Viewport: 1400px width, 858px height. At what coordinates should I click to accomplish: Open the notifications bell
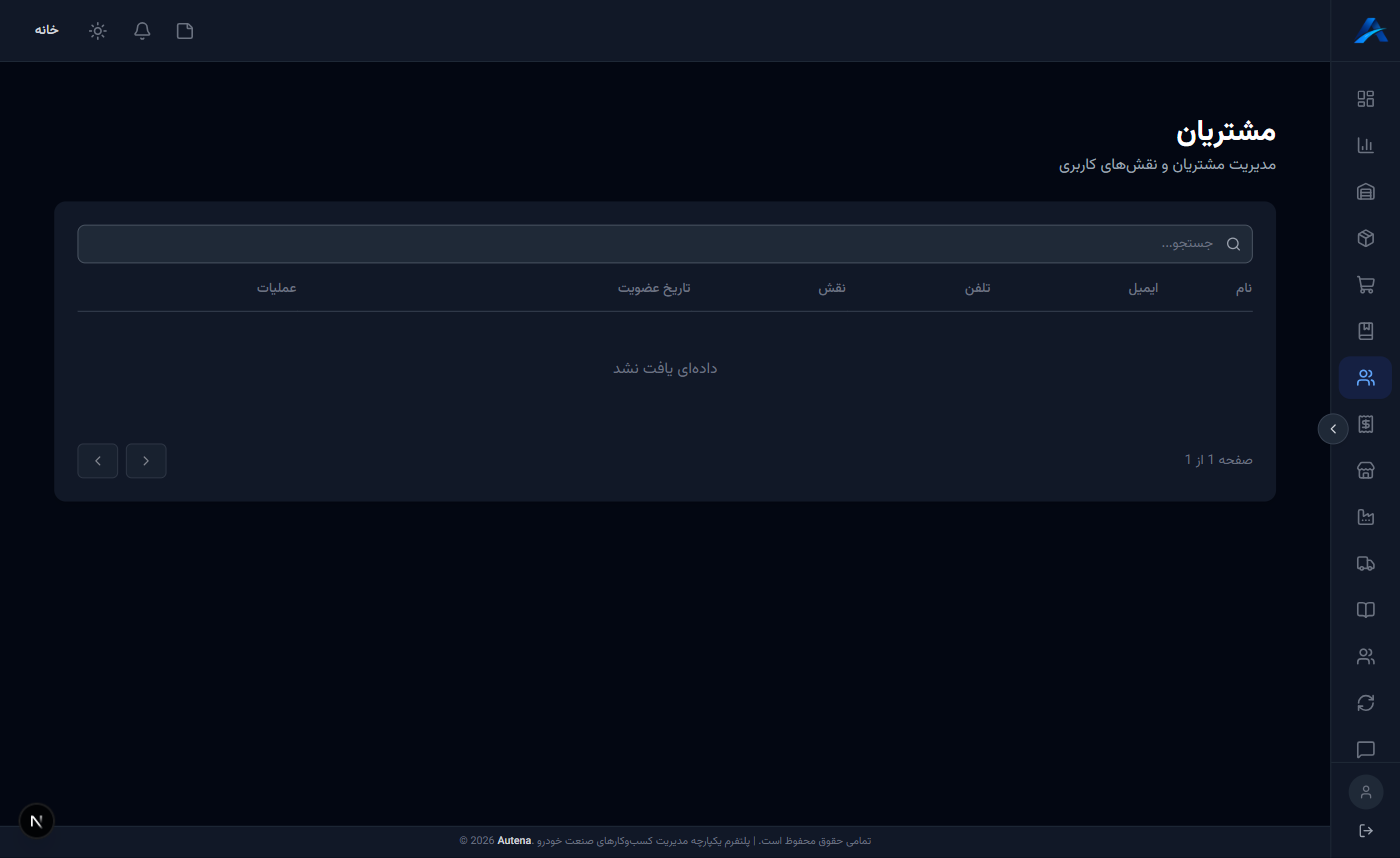pyautogui.click(x=142, y=31)
